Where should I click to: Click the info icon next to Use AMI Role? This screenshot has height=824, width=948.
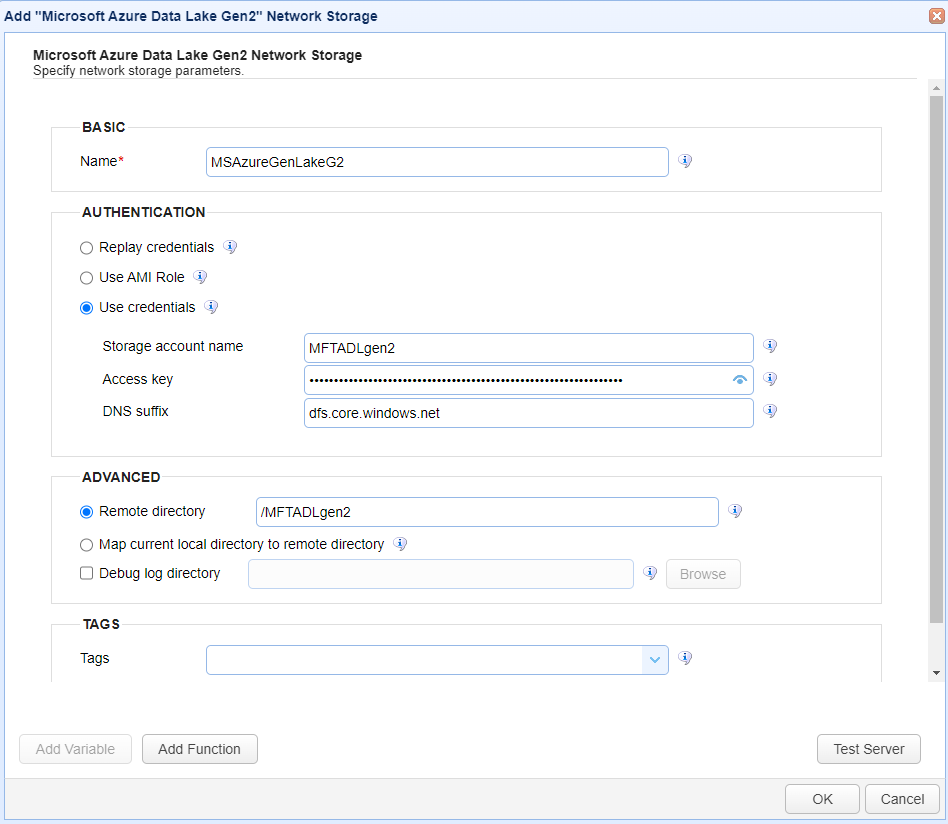pos(200,277)
